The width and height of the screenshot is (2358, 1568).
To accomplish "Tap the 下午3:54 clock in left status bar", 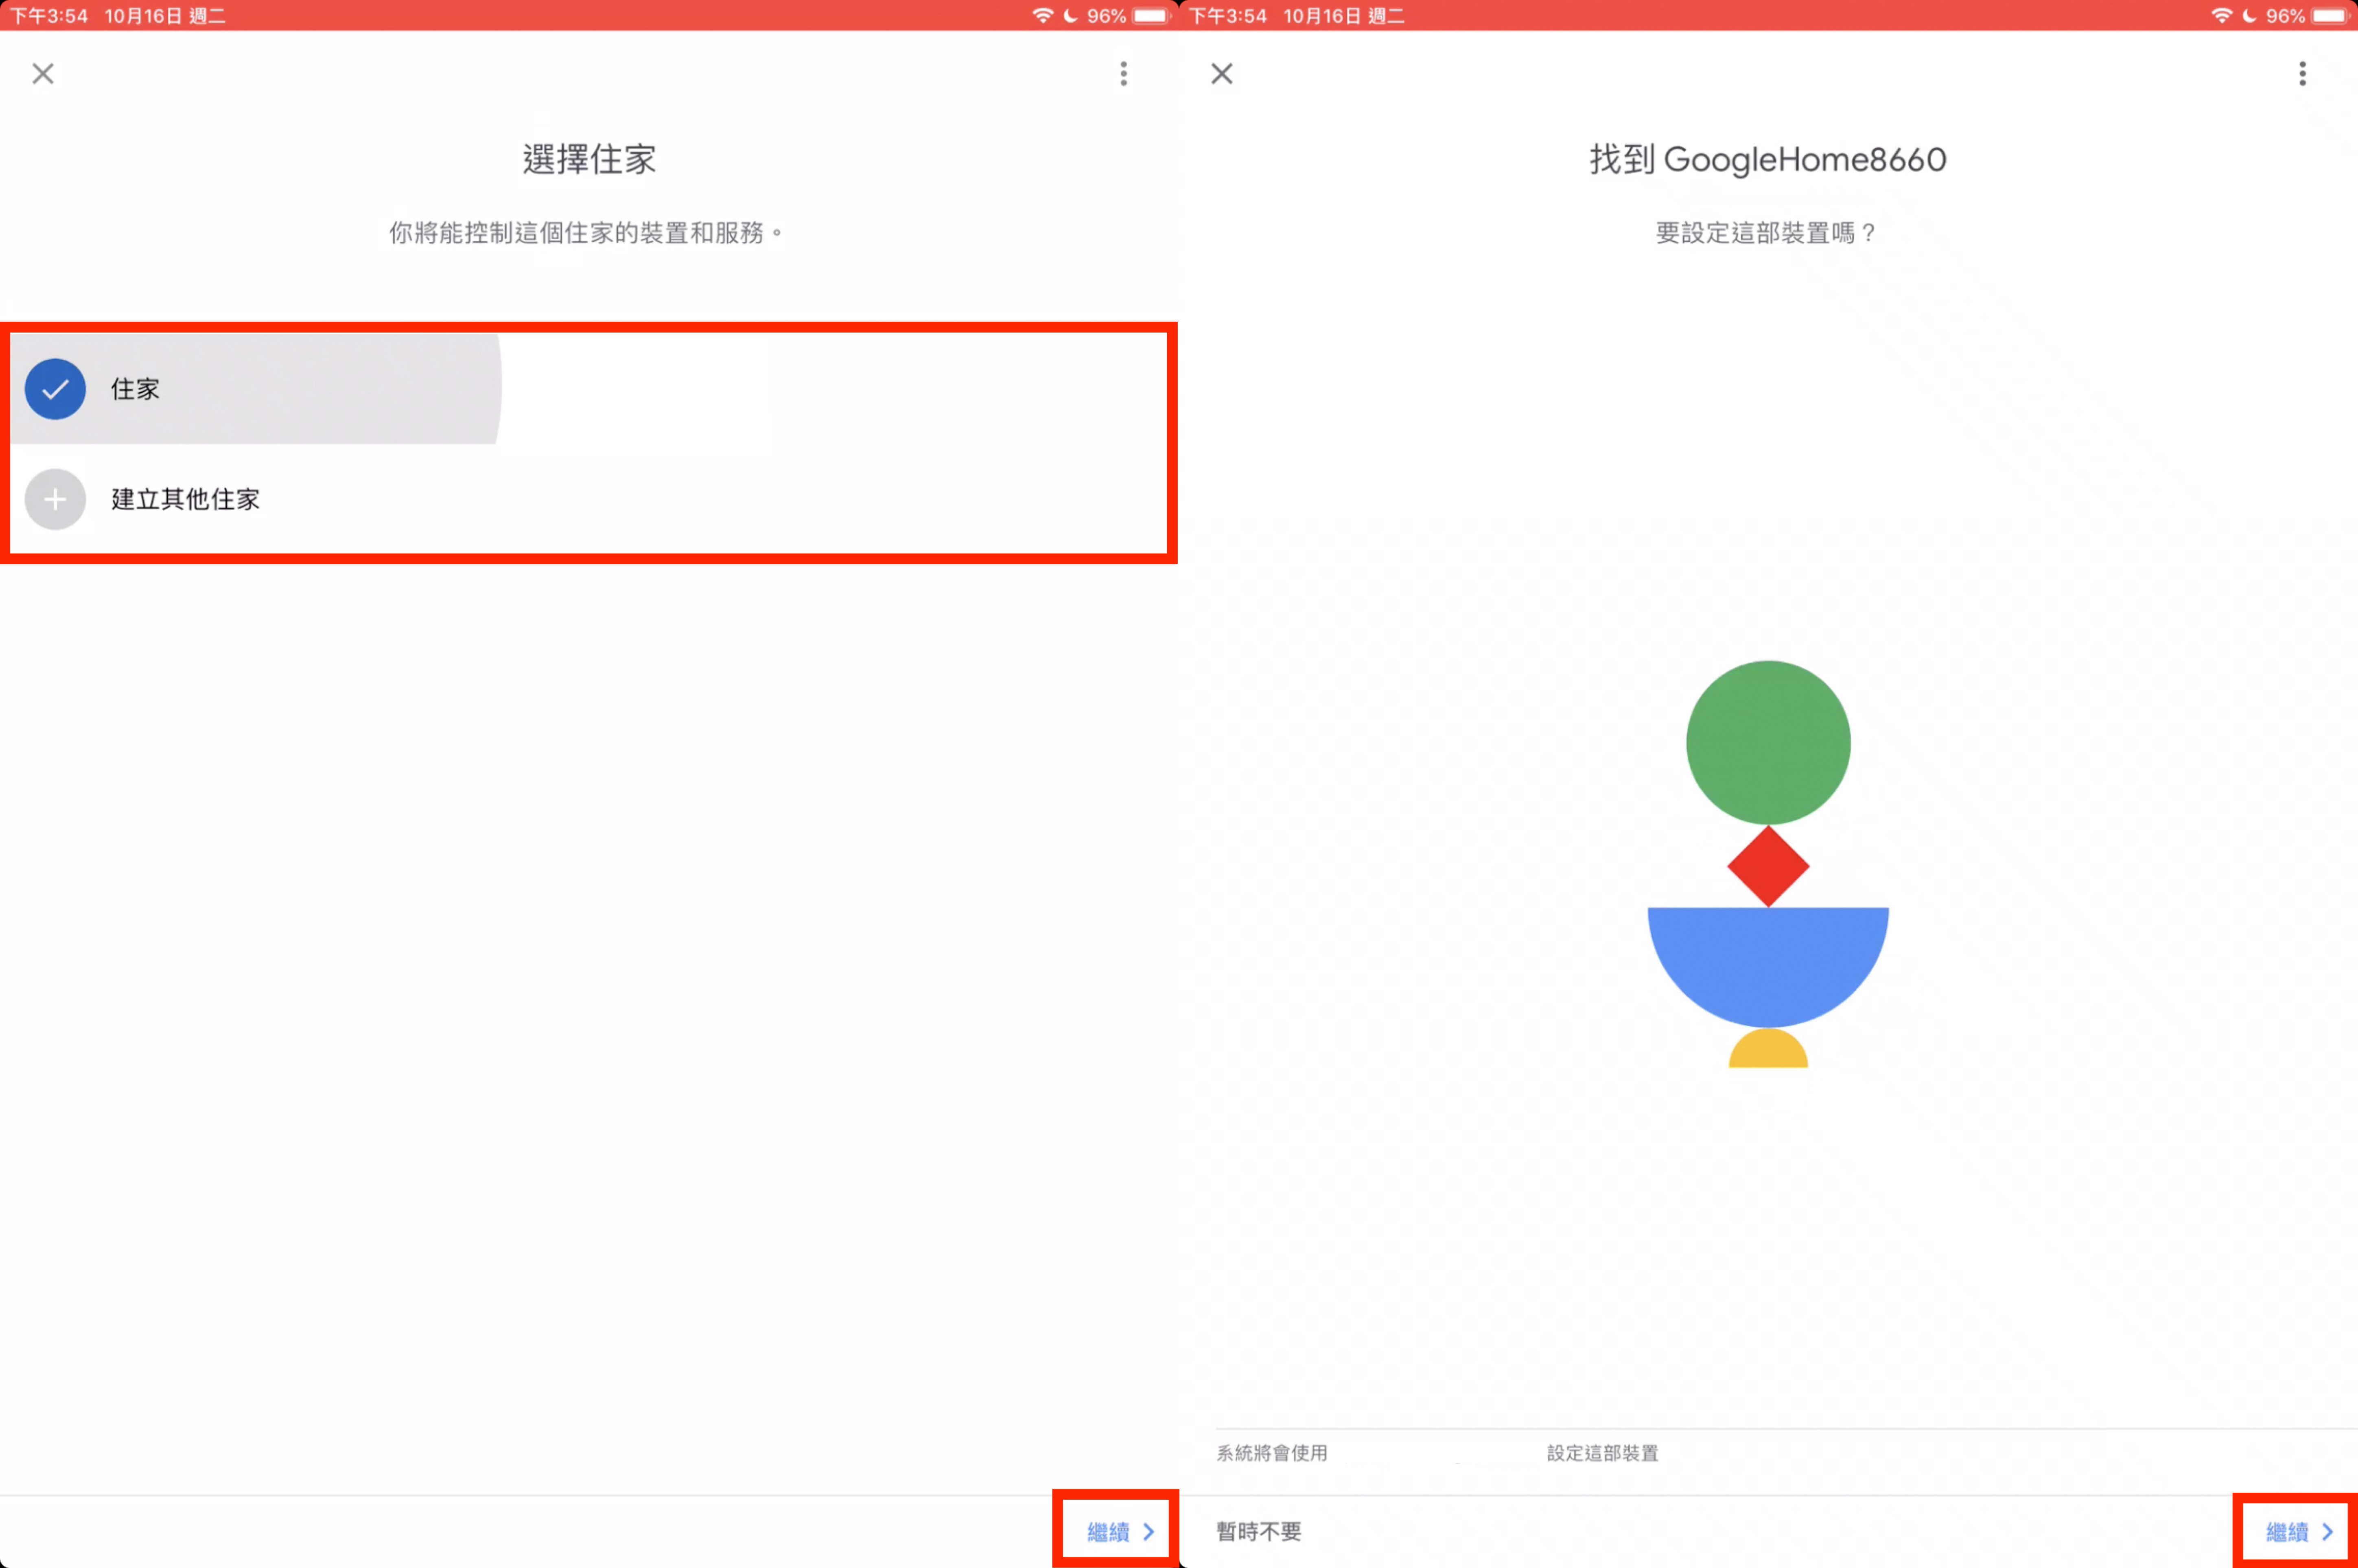I will pos(49,16).
